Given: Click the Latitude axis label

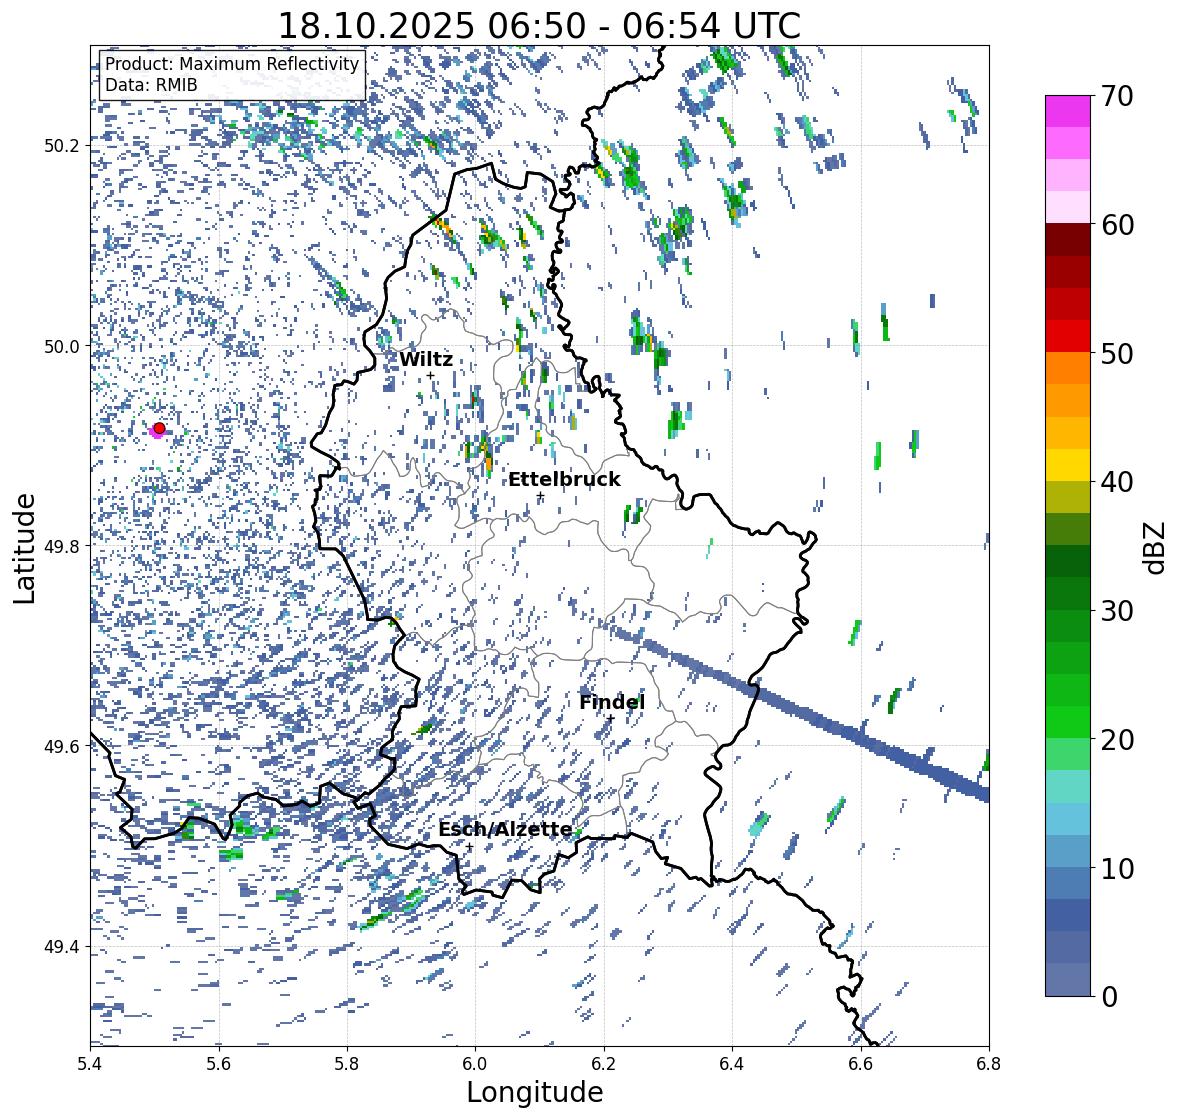Looking at the screenshot, I should (x=24, y=548).
